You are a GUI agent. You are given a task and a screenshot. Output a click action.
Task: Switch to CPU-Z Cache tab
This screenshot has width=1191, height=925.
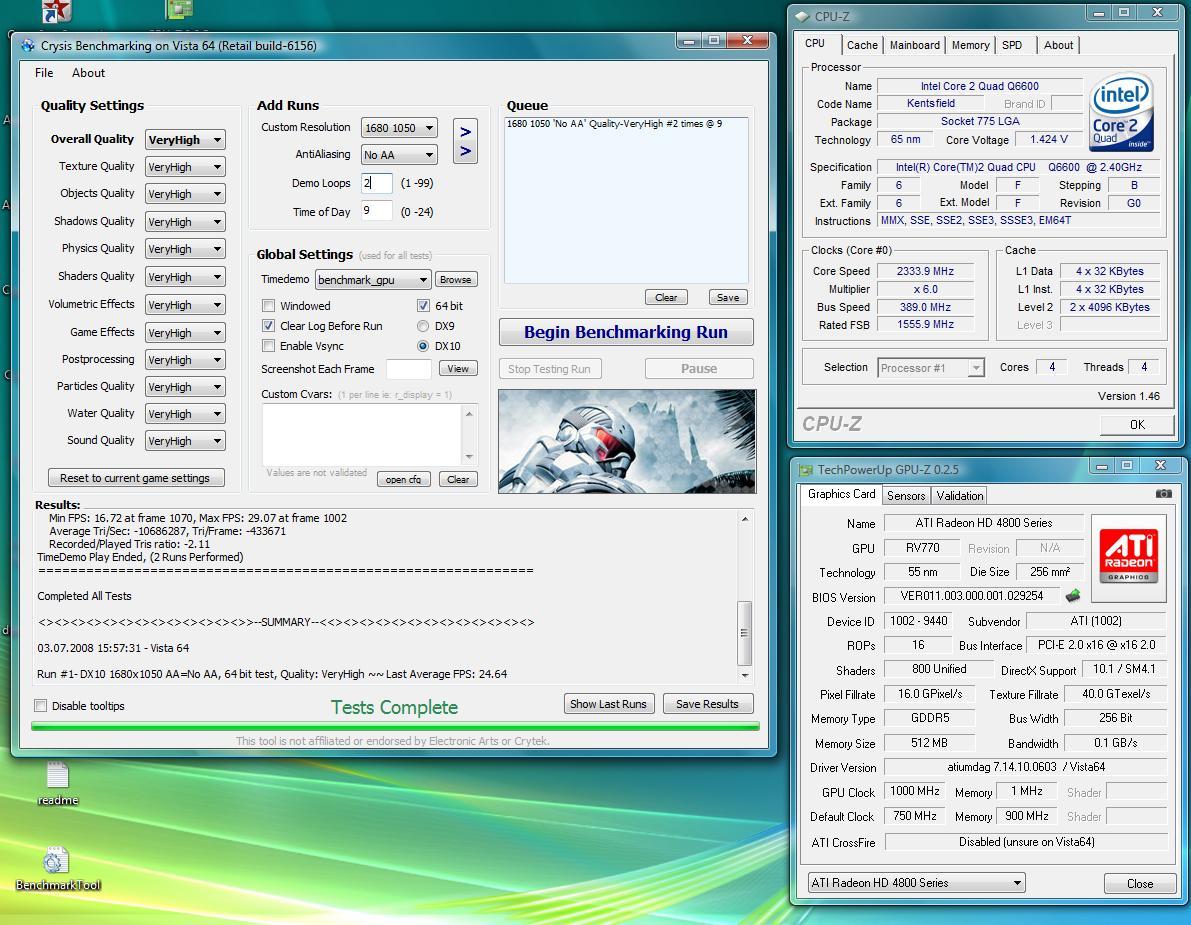coord(862,45)
